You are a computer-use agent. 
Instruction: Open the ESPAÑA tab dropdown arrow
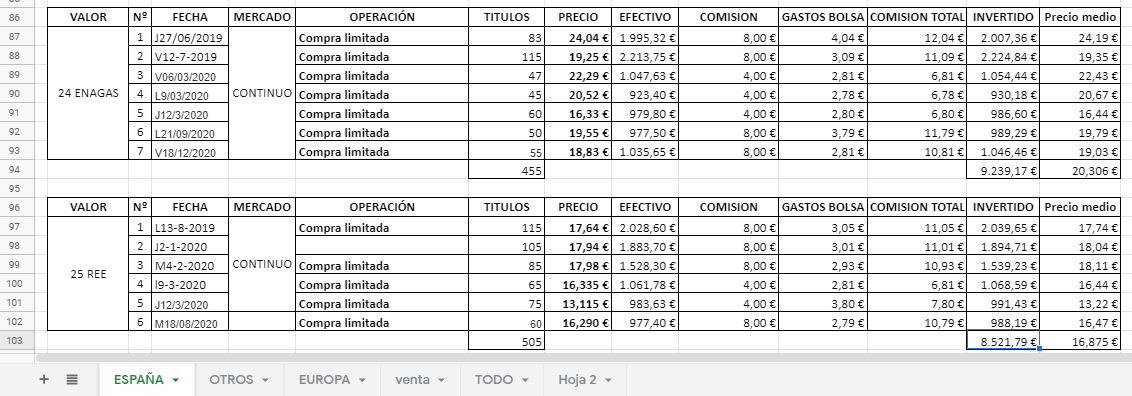(175, 380)
